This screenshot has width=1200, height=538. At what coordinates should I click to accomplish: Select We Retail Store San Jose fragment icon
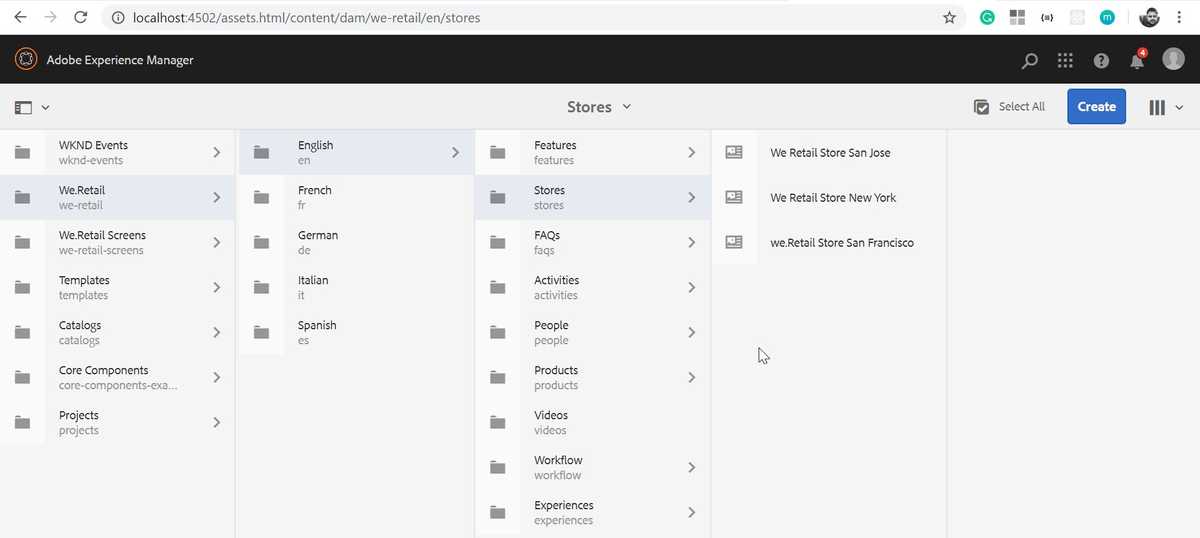tap(734, 153)
